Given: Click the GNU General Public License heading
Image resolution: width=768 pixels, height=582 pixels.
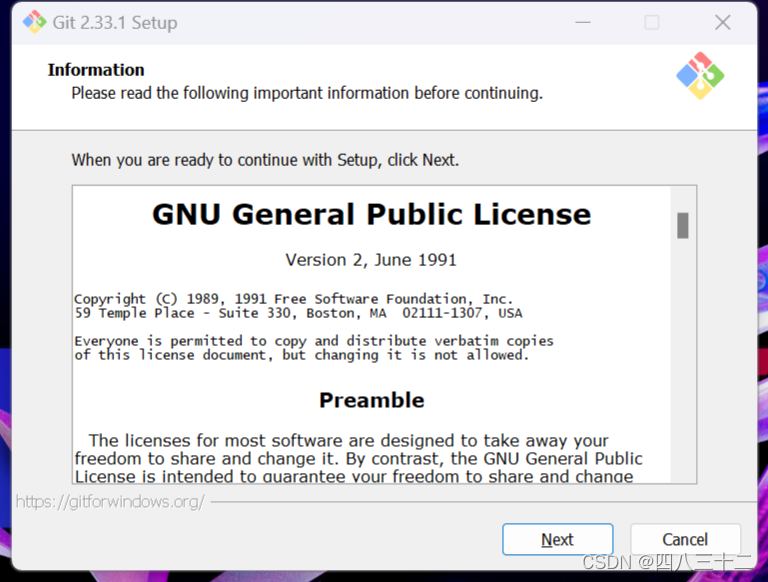Looking at the screenshot, I should point(372,215).
